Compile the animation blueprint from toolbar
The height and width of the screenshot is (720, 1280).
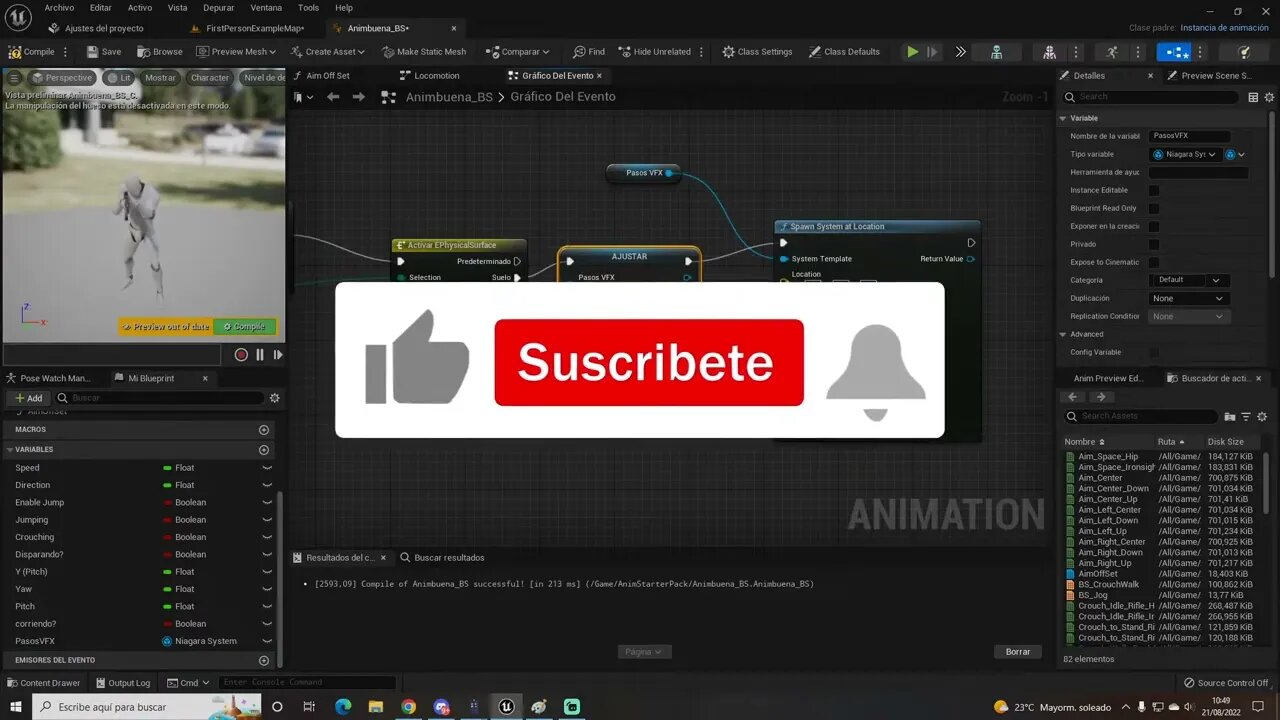click(32, 52)
